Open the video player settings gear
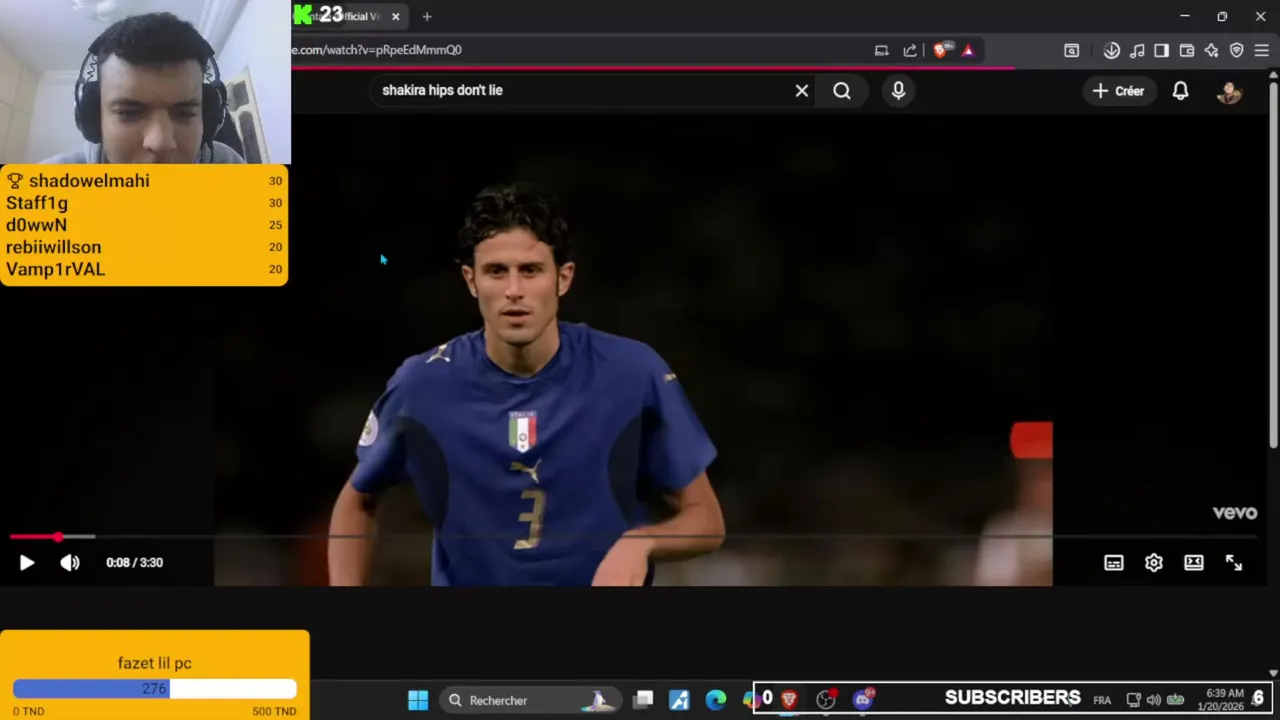This screenshot has width=1280, height=720. 1154,563
